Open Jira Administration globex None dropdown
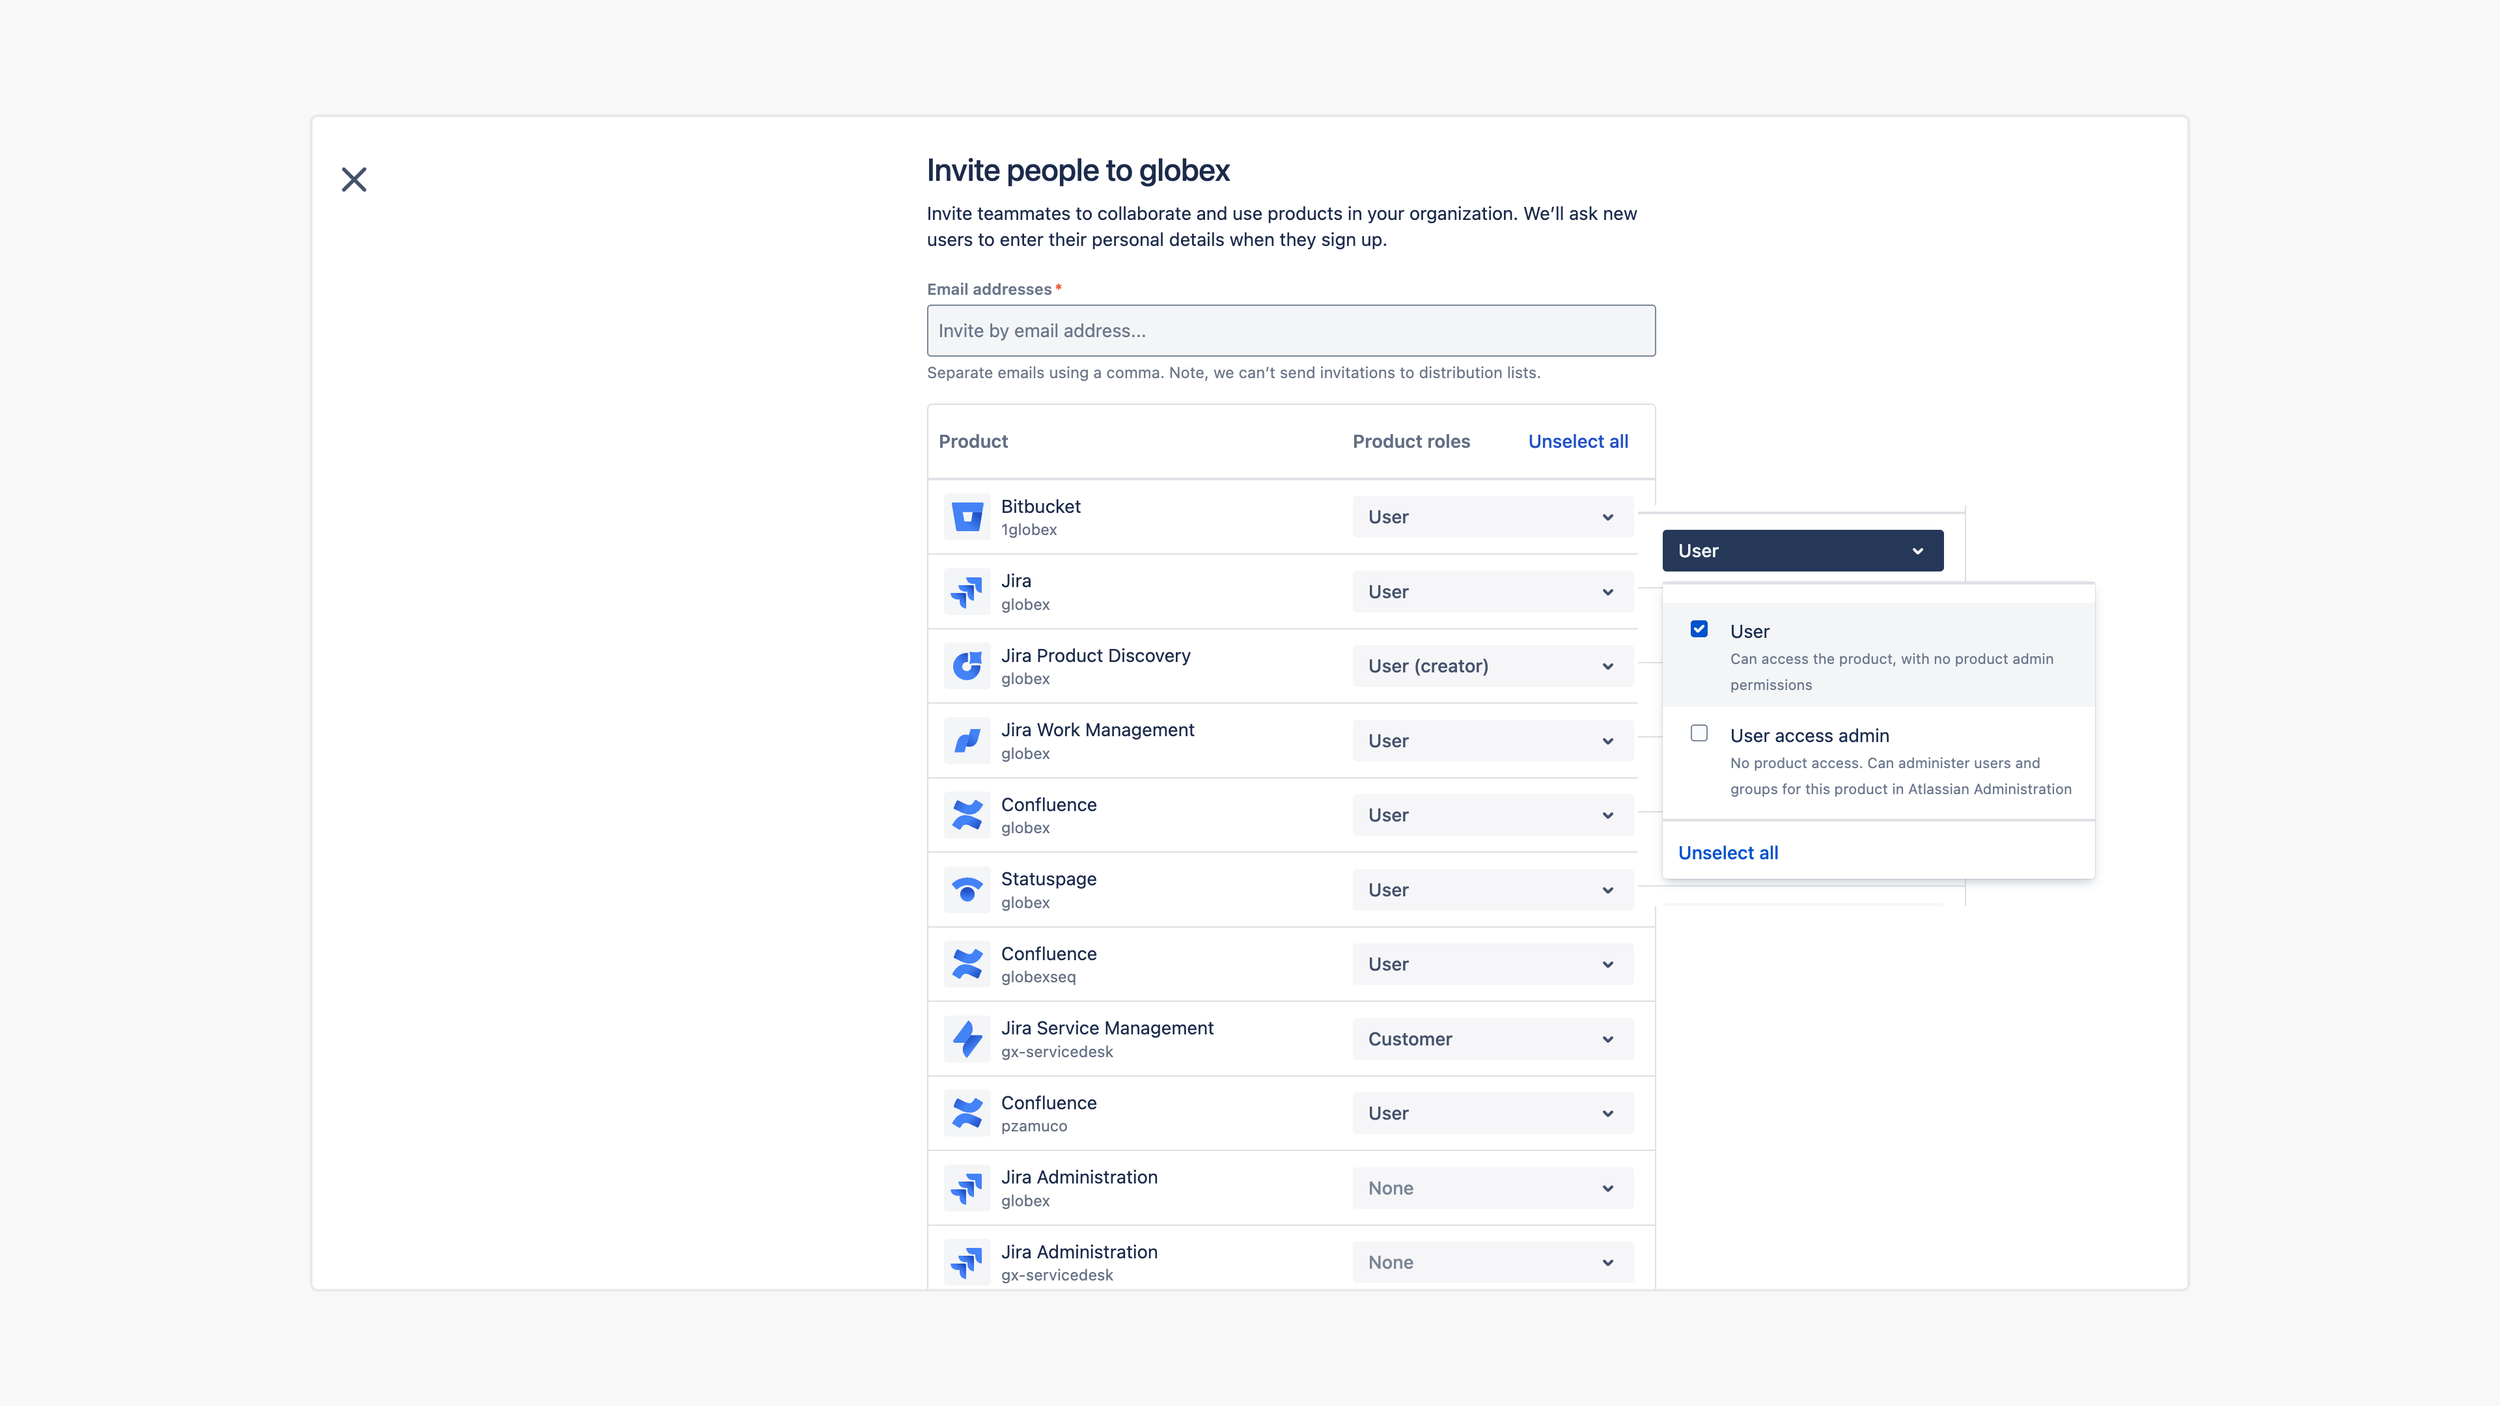 pyautogui.click(x=1492, y=1188)
